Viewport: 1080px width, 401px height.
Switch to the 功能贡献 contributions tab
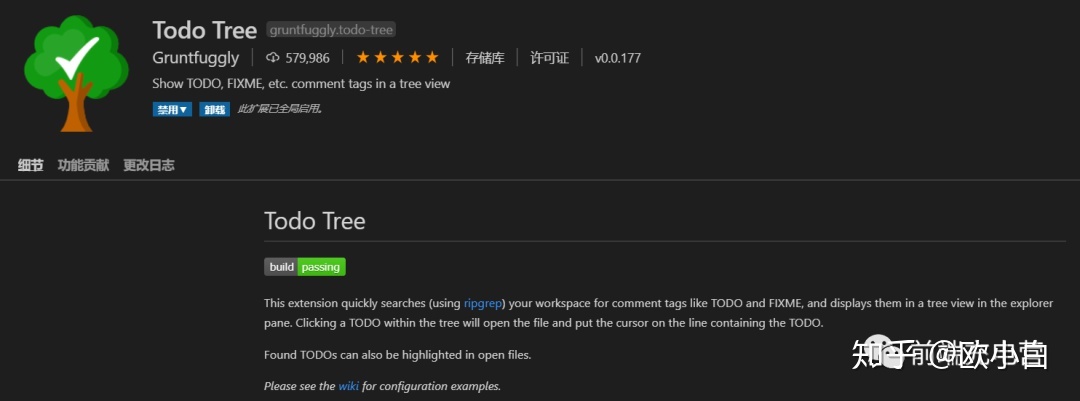click(83, 165)
